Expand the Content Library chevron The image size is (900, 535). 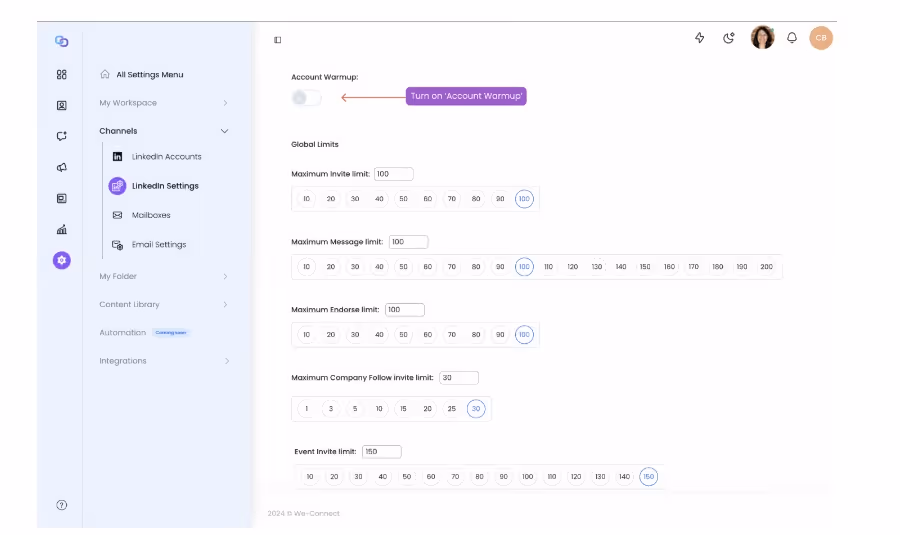pyautogui.click(x=225, y=304)
